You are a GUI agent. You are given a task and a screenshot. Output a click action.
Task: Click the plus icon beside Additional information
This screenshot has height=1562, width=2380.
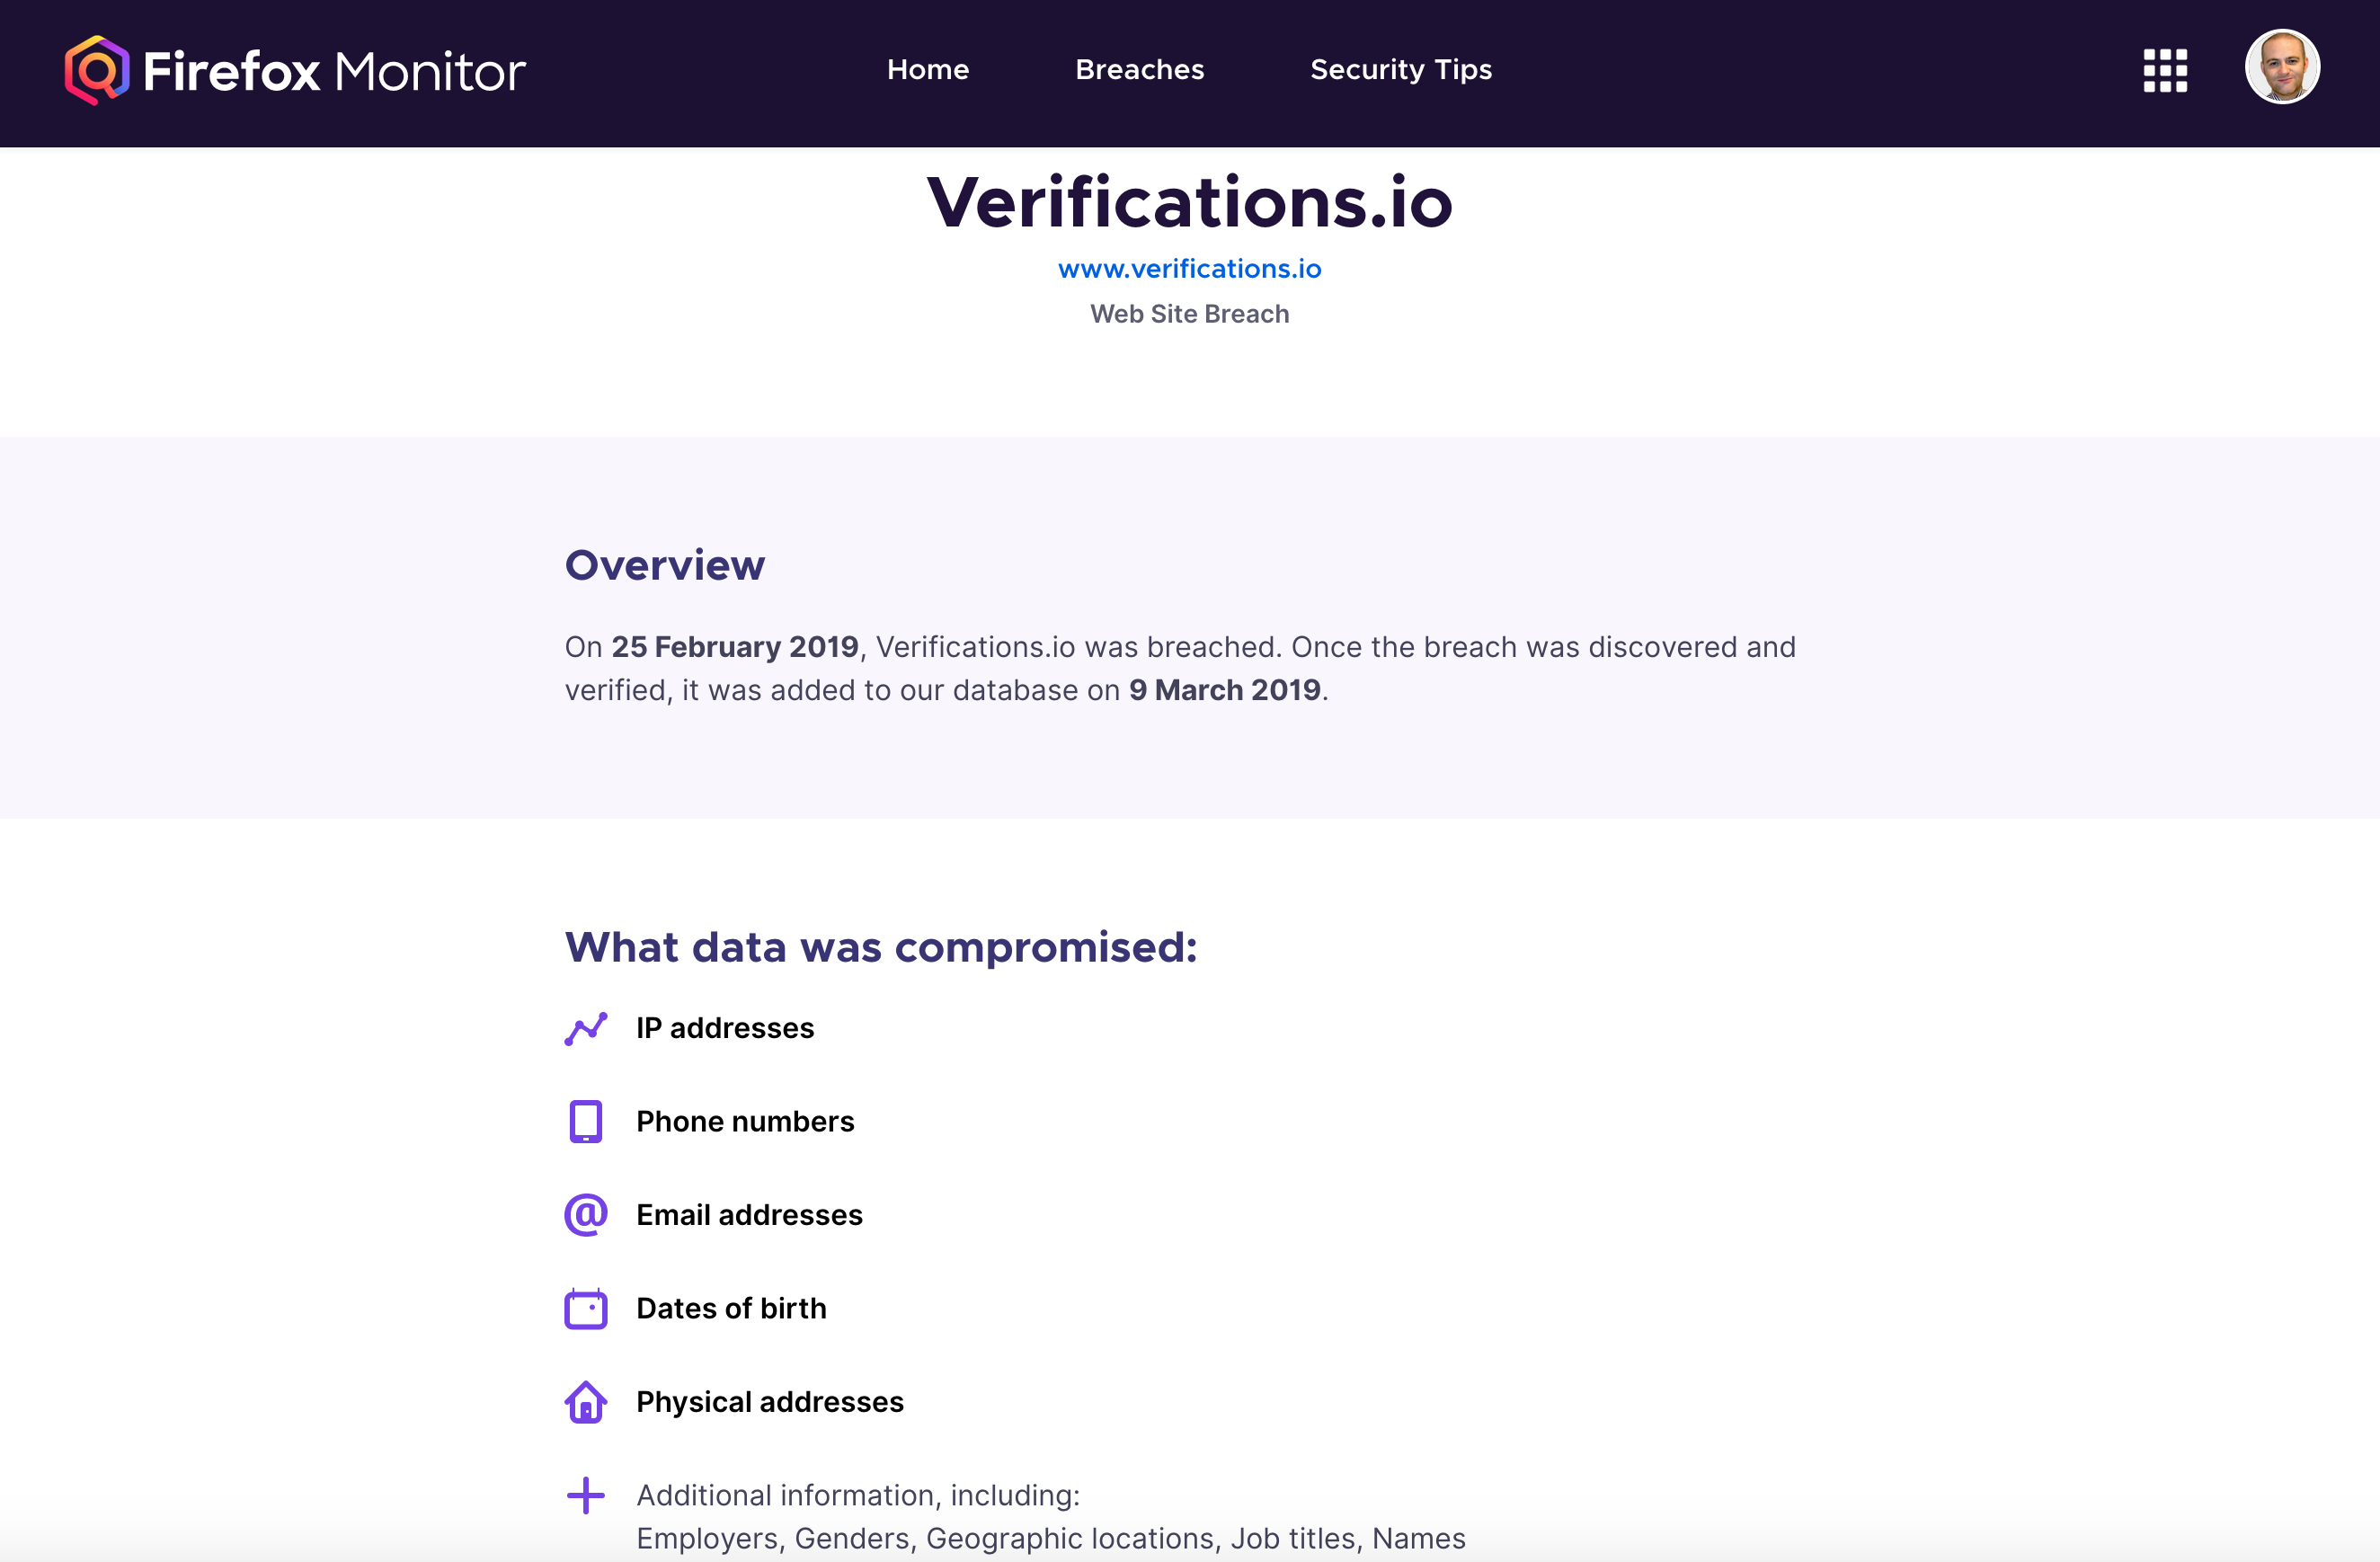586,1496
